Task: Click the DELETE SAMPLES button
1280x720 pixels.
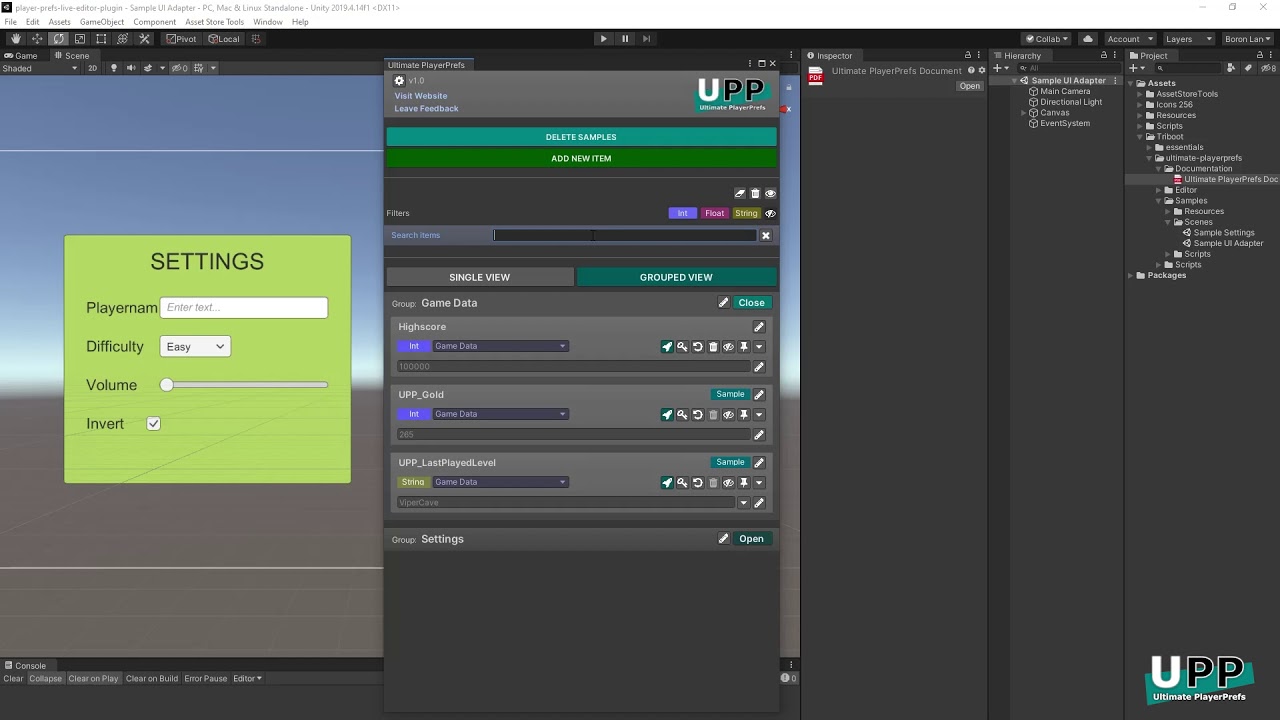Action: [581, 137]
